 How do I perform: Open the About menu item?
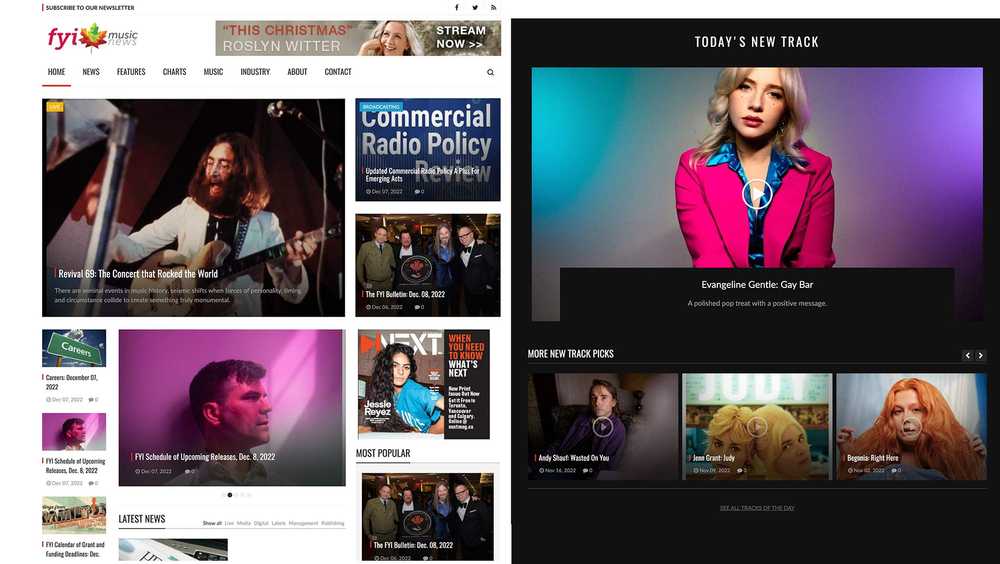[x=297, y=72]
